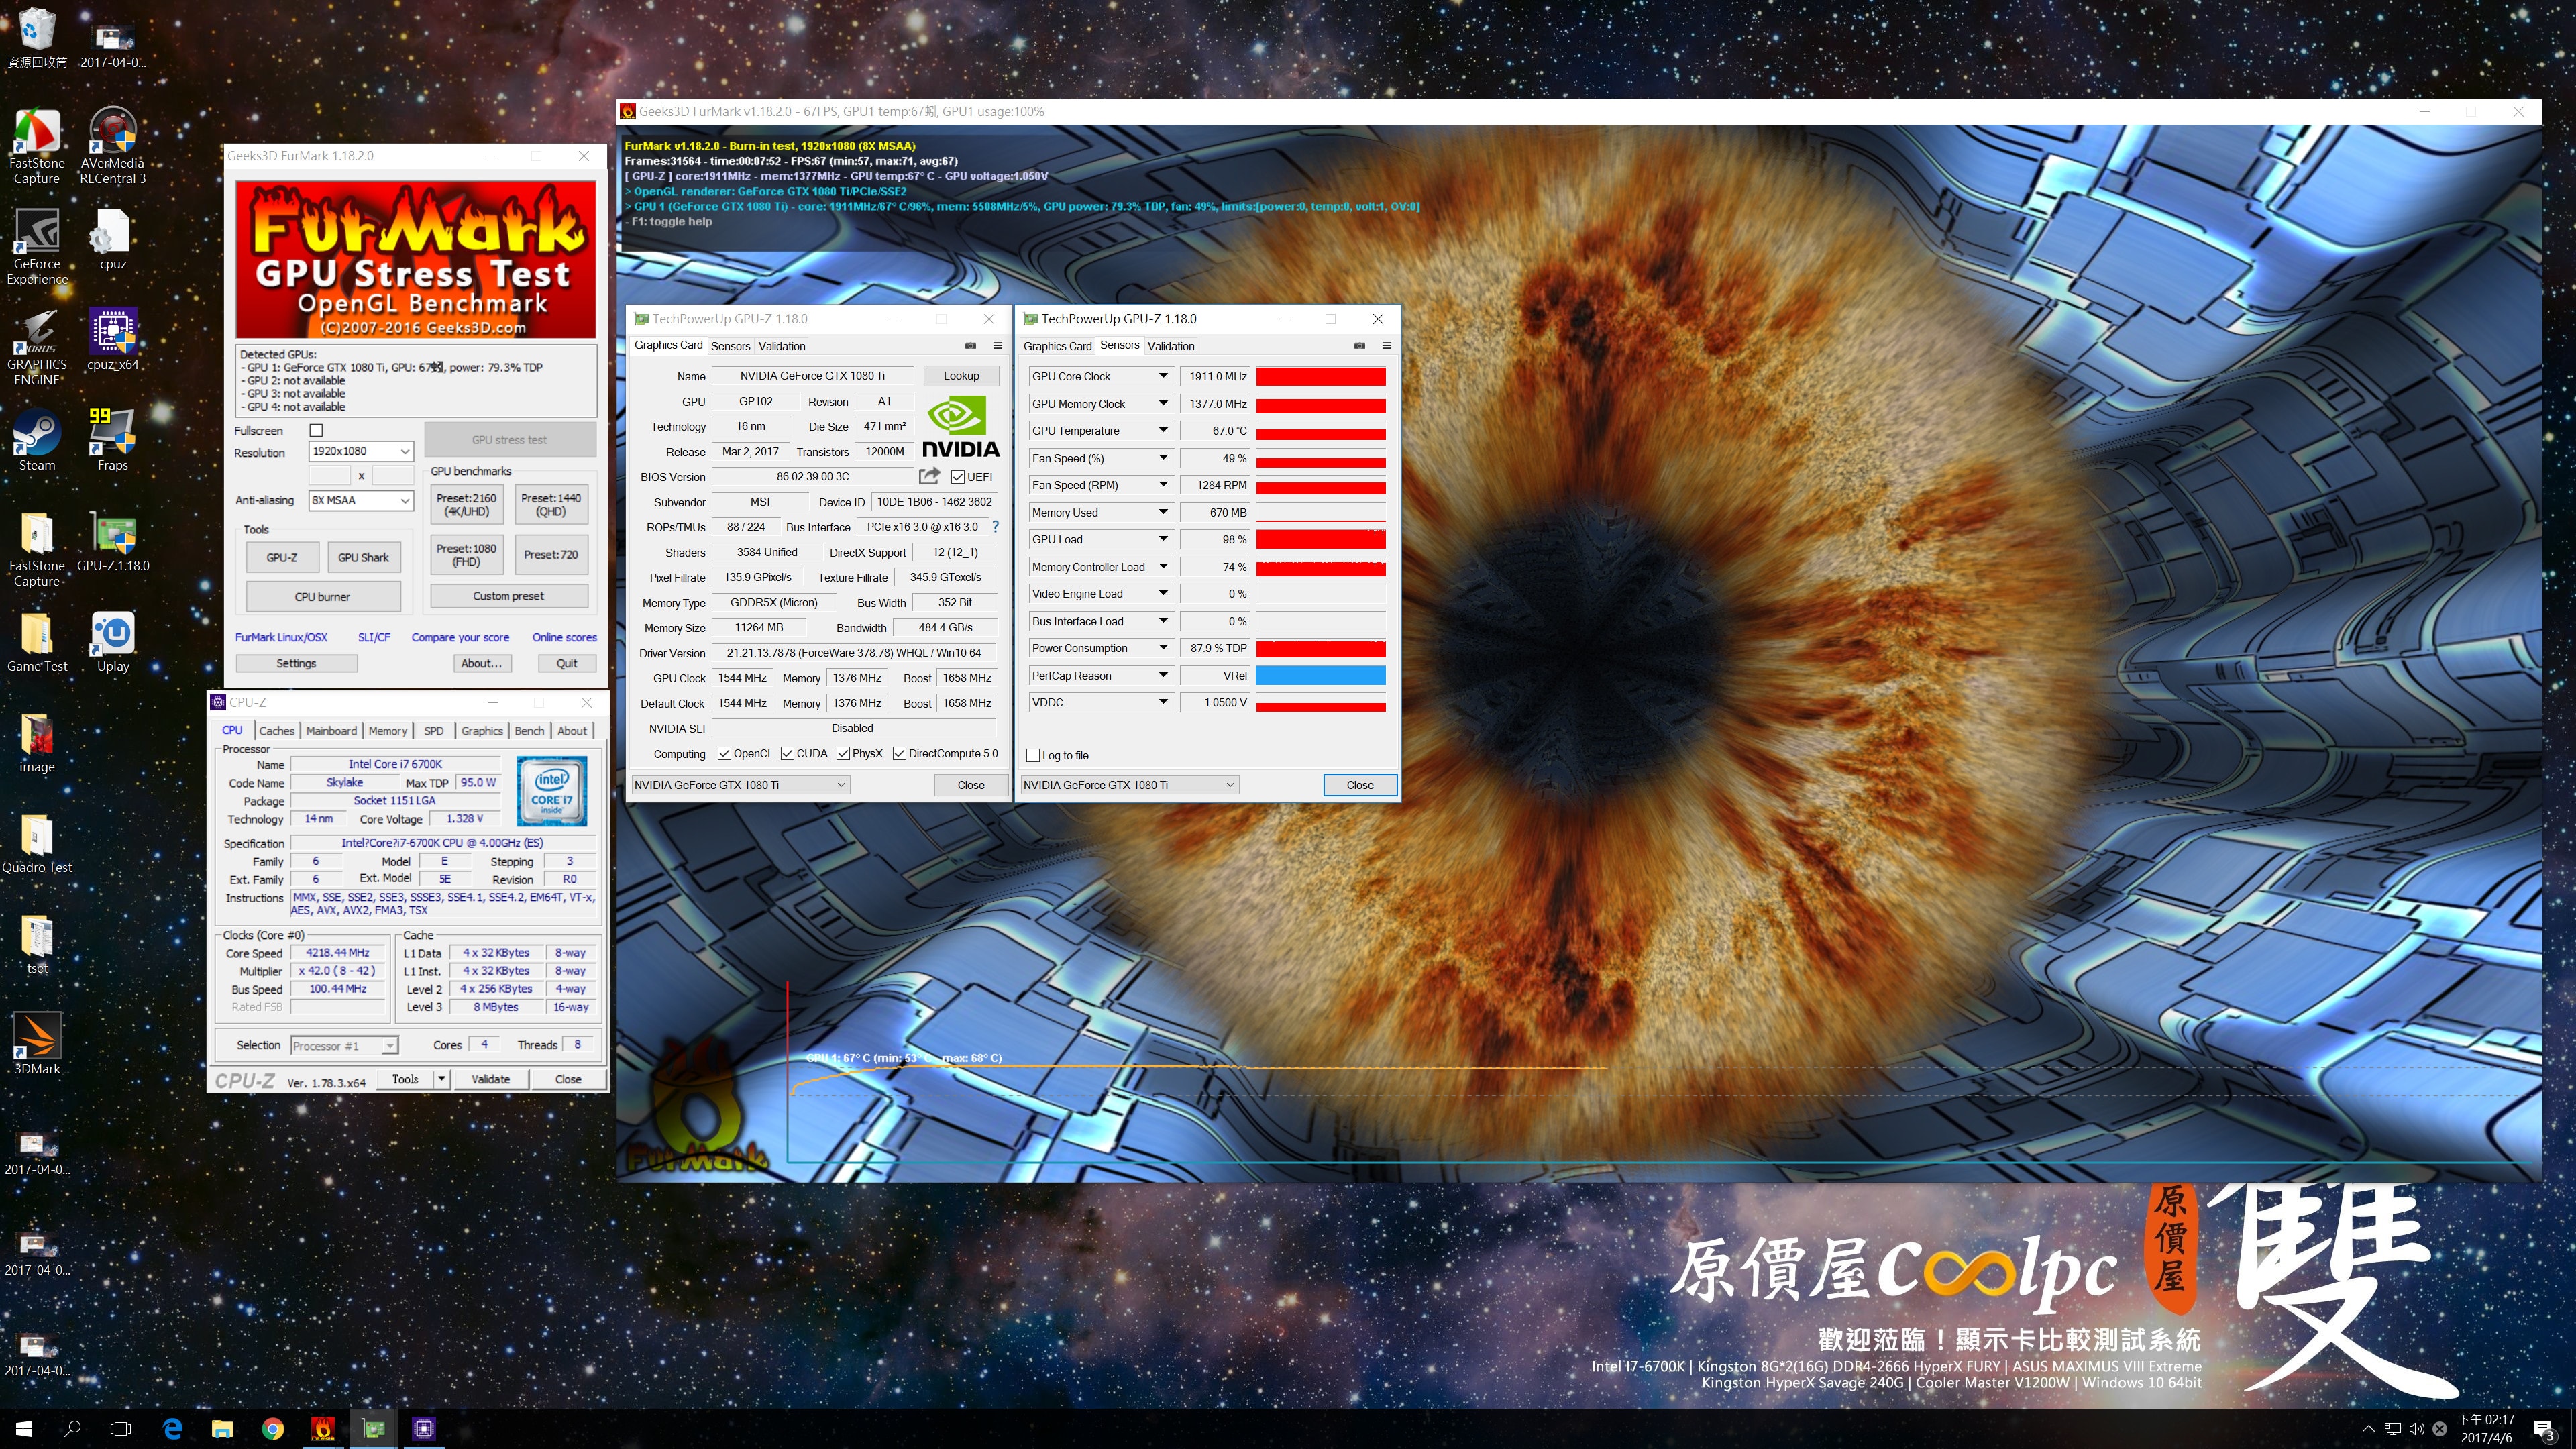The height and width of the screenshot is (1449, 2576).
Task: Start the CPU burner tool
Action: tap(322, 597)
